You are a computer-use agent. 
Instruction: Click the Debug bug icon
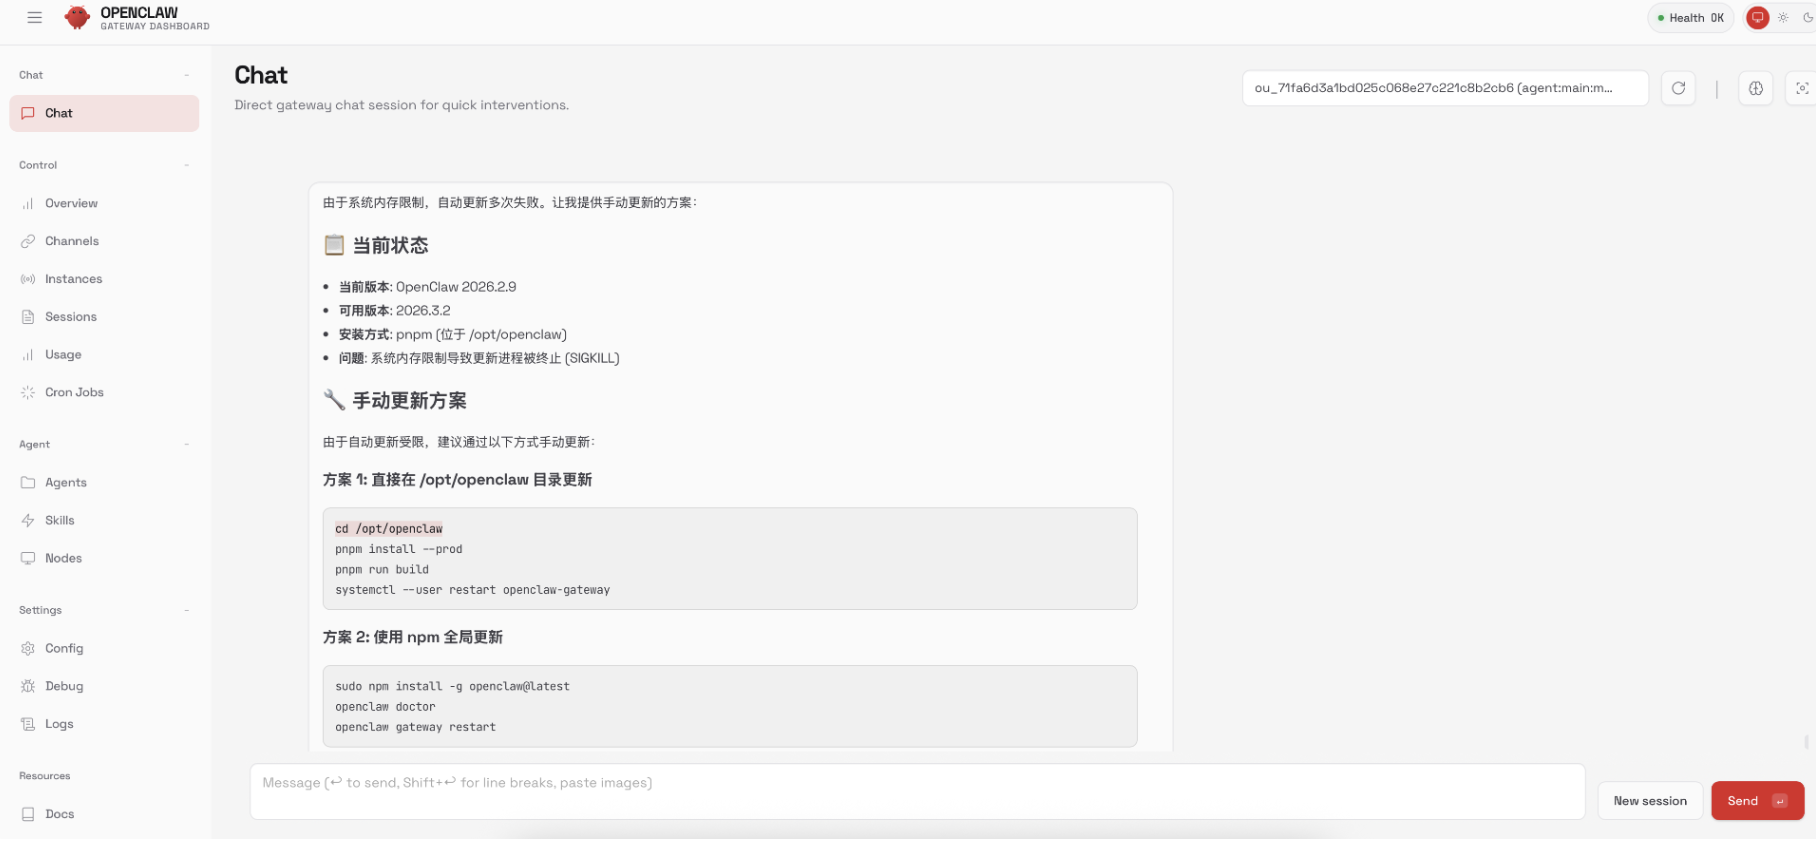pyautogui.click(x=28, y=686)
